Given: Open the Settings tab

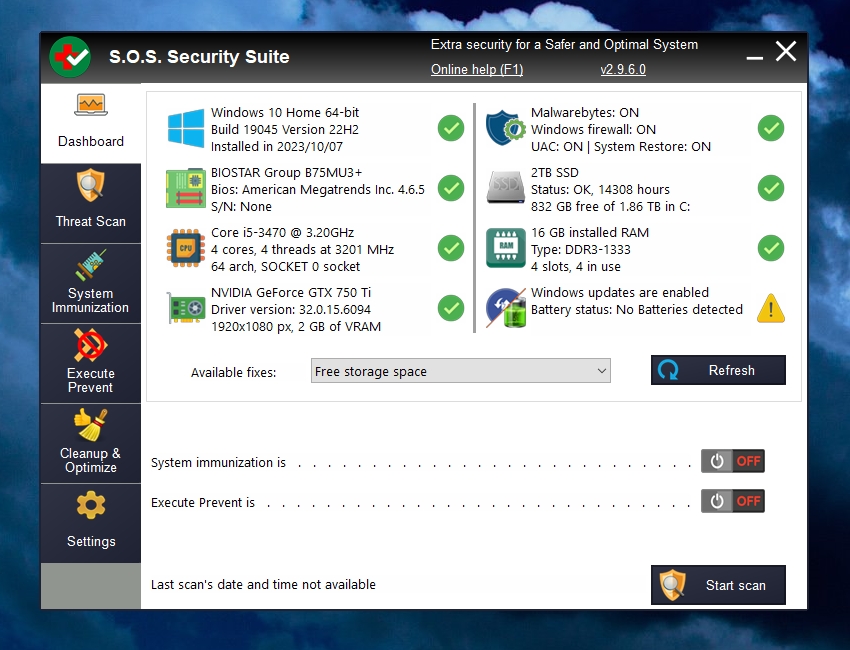Looking at the screenshot, I should tap(91, 523).
